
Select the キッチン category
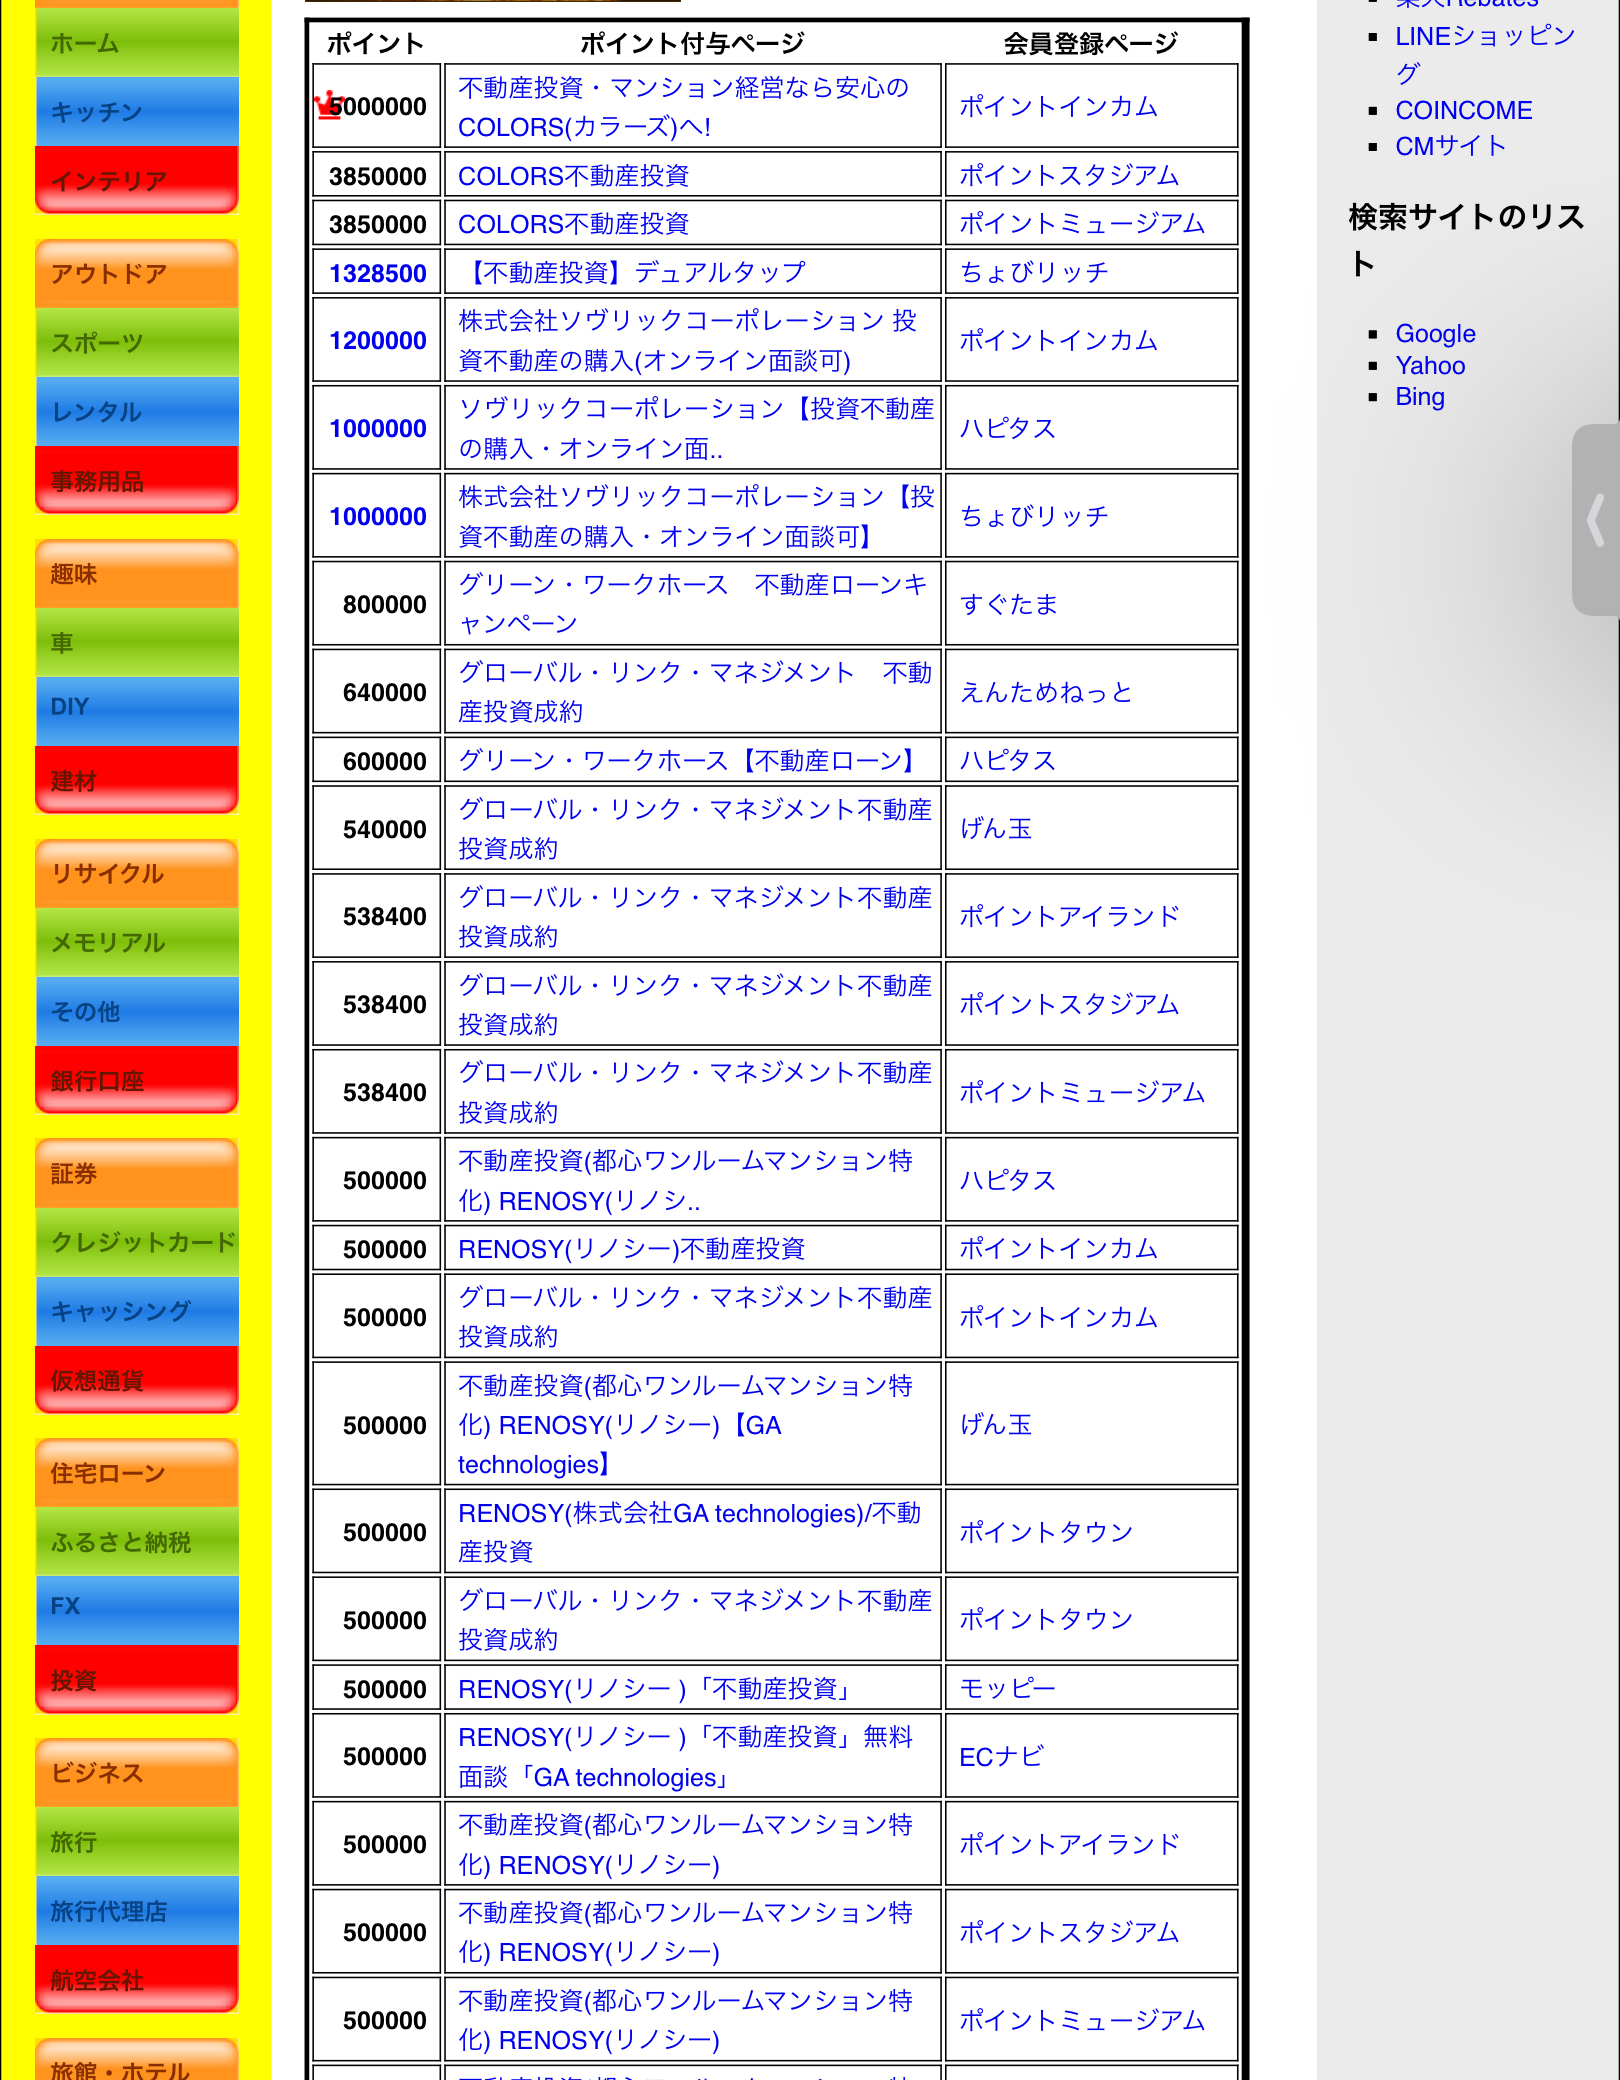tap(137, 112)
